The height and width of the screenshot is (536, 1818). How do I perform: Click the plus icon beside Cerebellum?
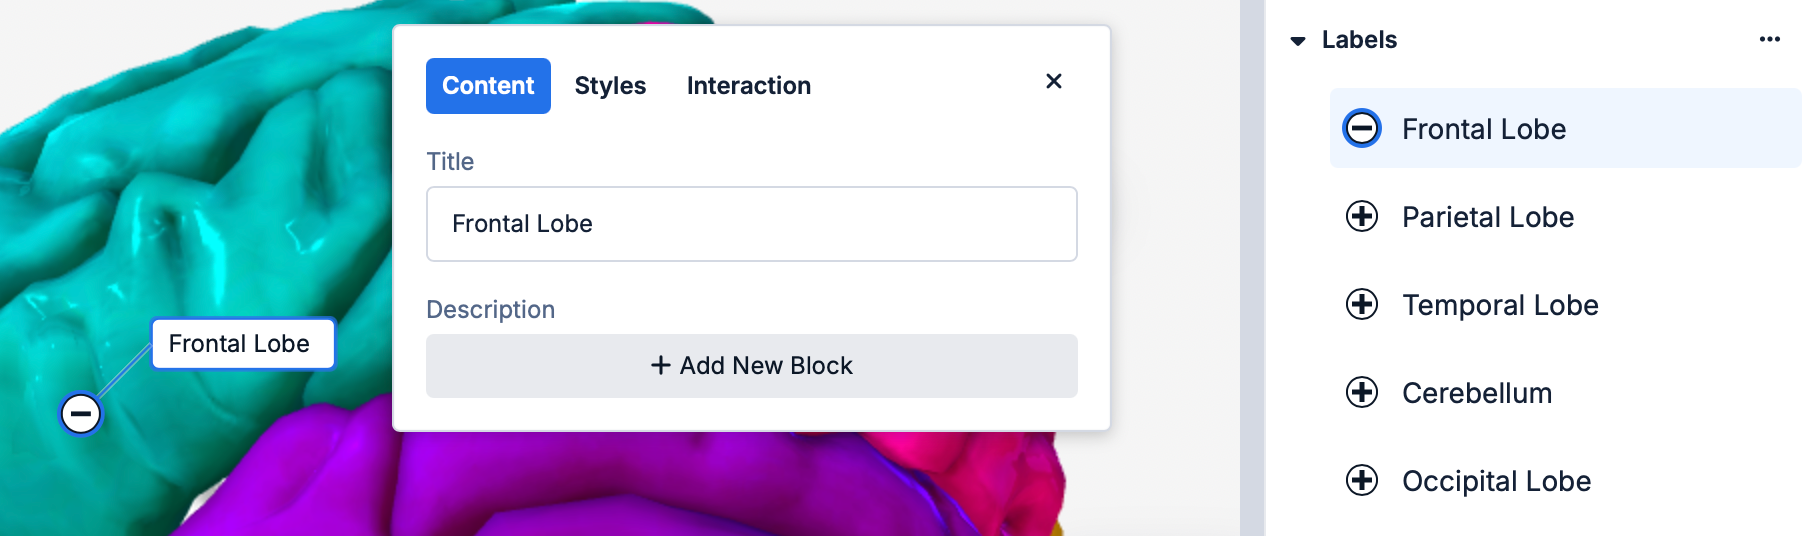coord(1362,392)
